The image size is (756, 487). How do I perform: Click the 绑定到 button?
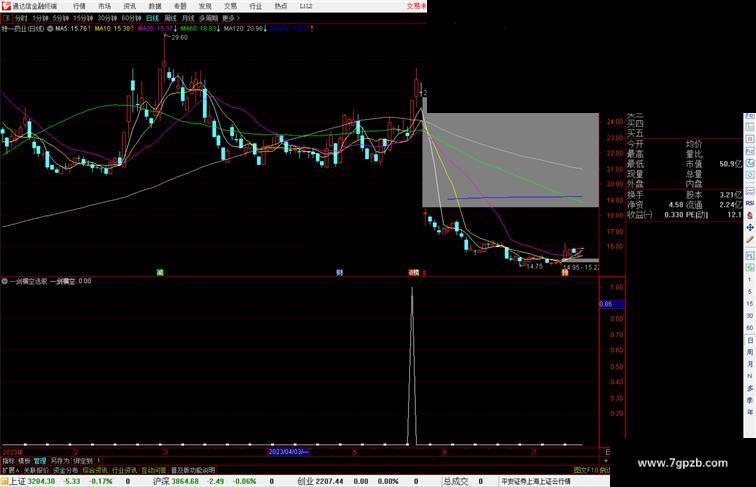(x=83, y=461)
